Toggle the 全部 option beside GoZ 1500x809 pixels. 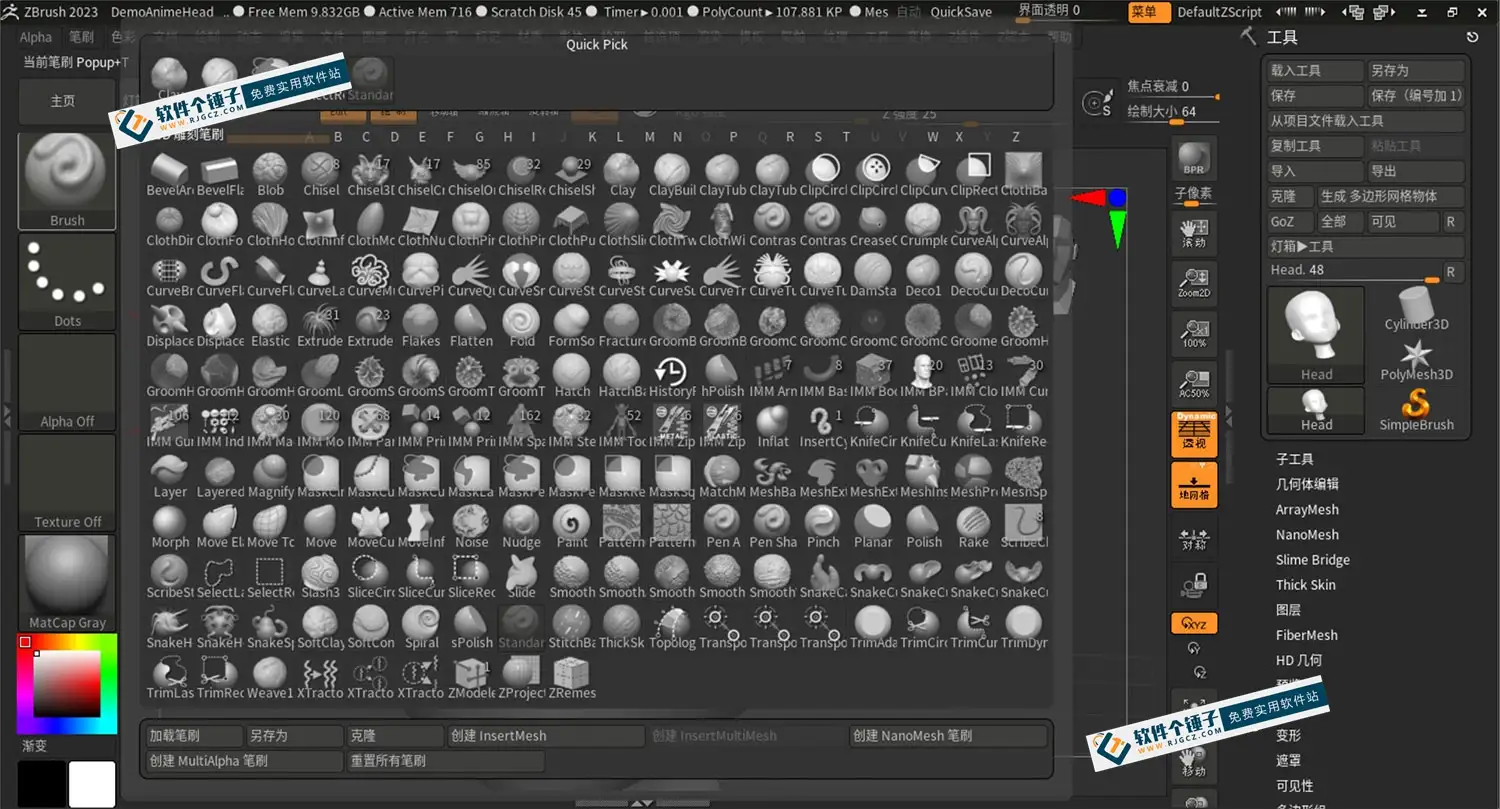pos(1340,221)
